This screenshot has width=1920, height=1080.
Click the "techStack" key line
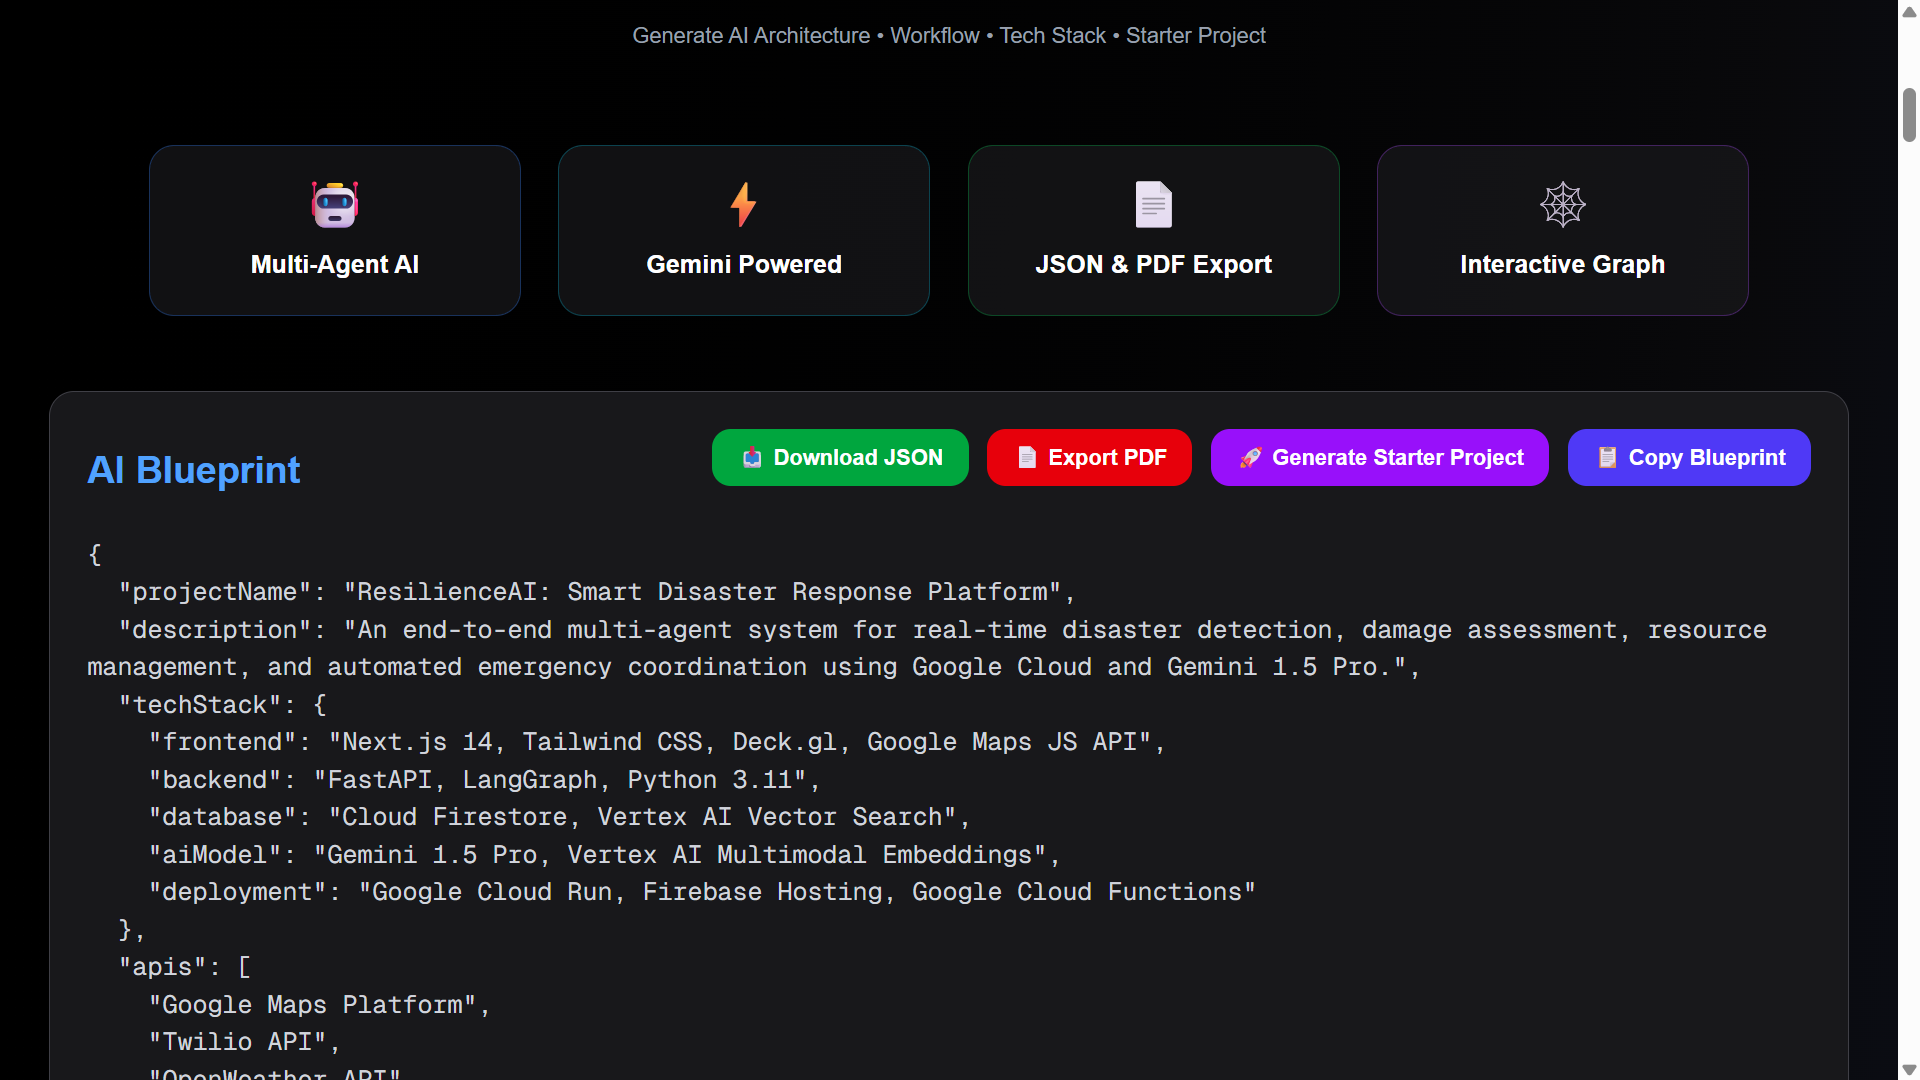tap(222, 705)
